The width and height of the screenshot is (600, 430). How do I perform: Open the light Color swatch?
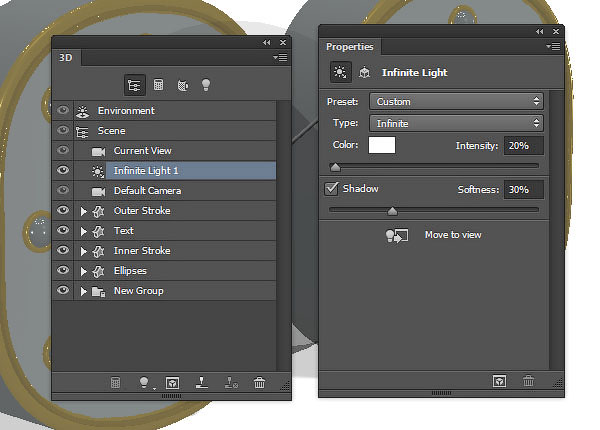pos(382,145)
